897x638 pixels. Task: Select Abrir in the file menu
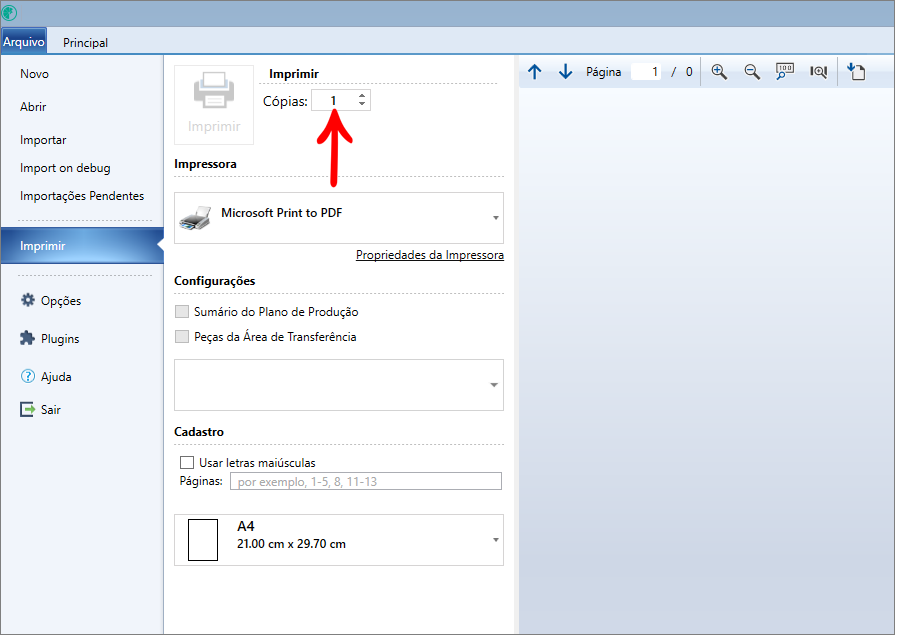coord(33,107)
